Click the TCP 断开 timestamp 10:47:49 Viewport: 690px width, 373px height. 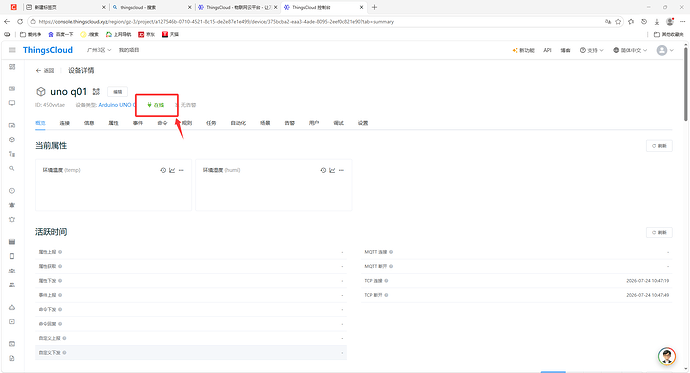[648, 295]
